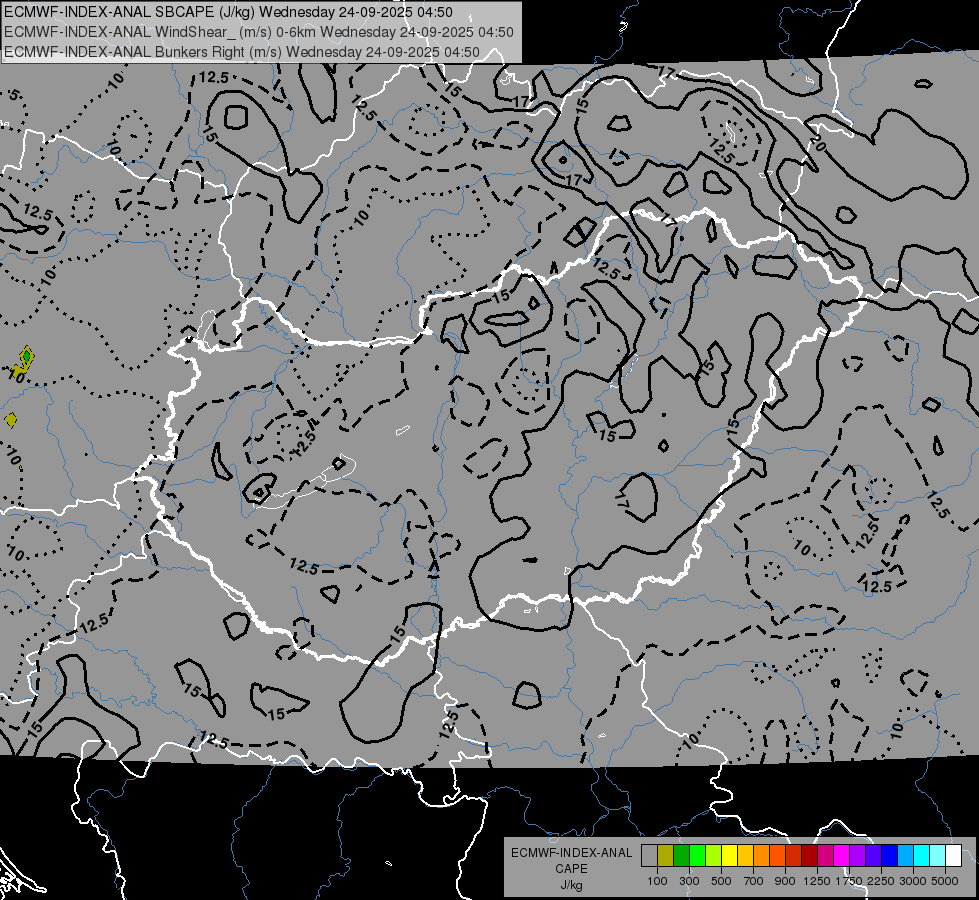Click the 5000 tick label in legend
This screenshot has width=979, height=900.
tap(945, 881)
